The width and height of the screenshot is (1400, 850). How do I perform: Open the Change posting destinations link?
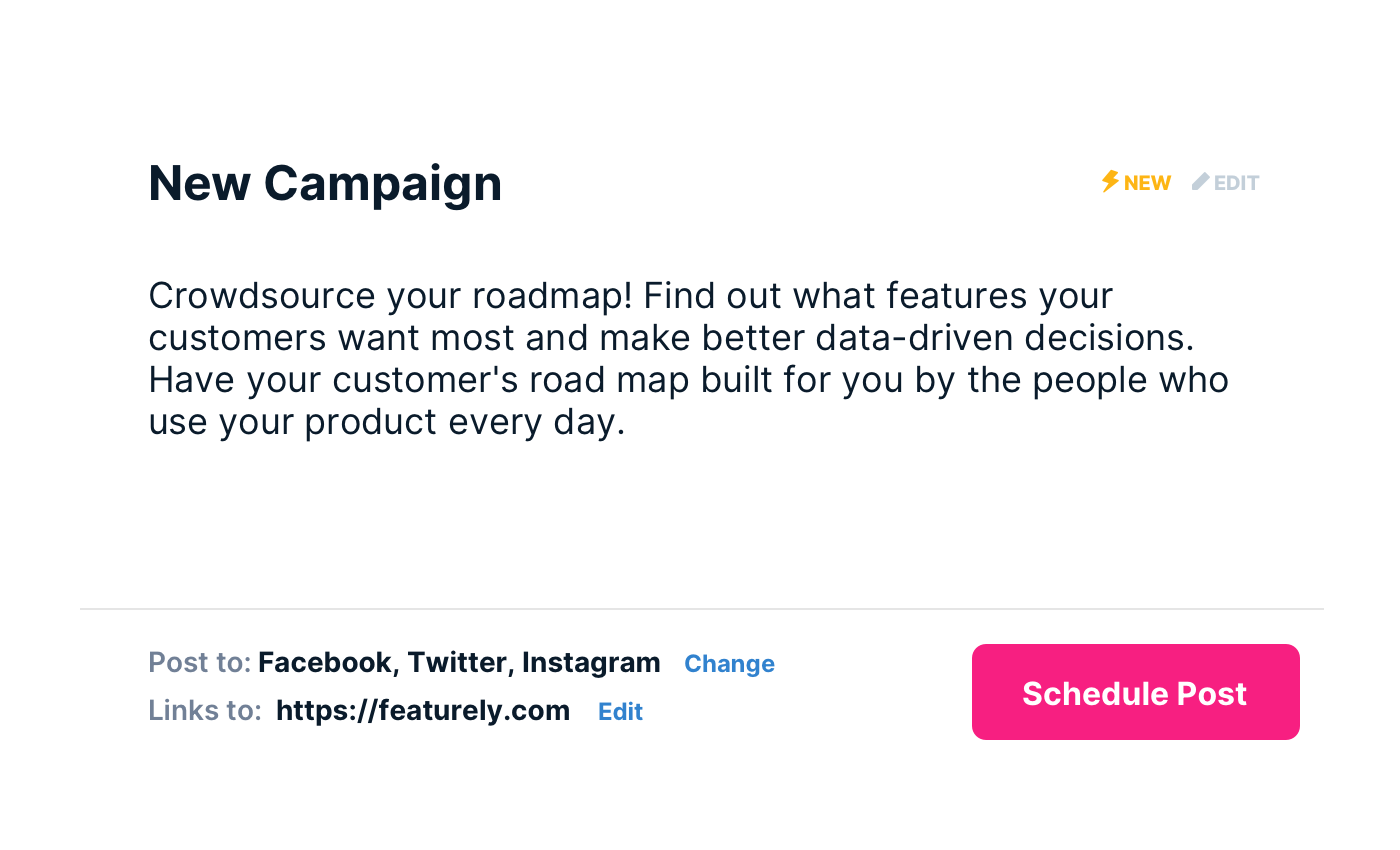729,663
